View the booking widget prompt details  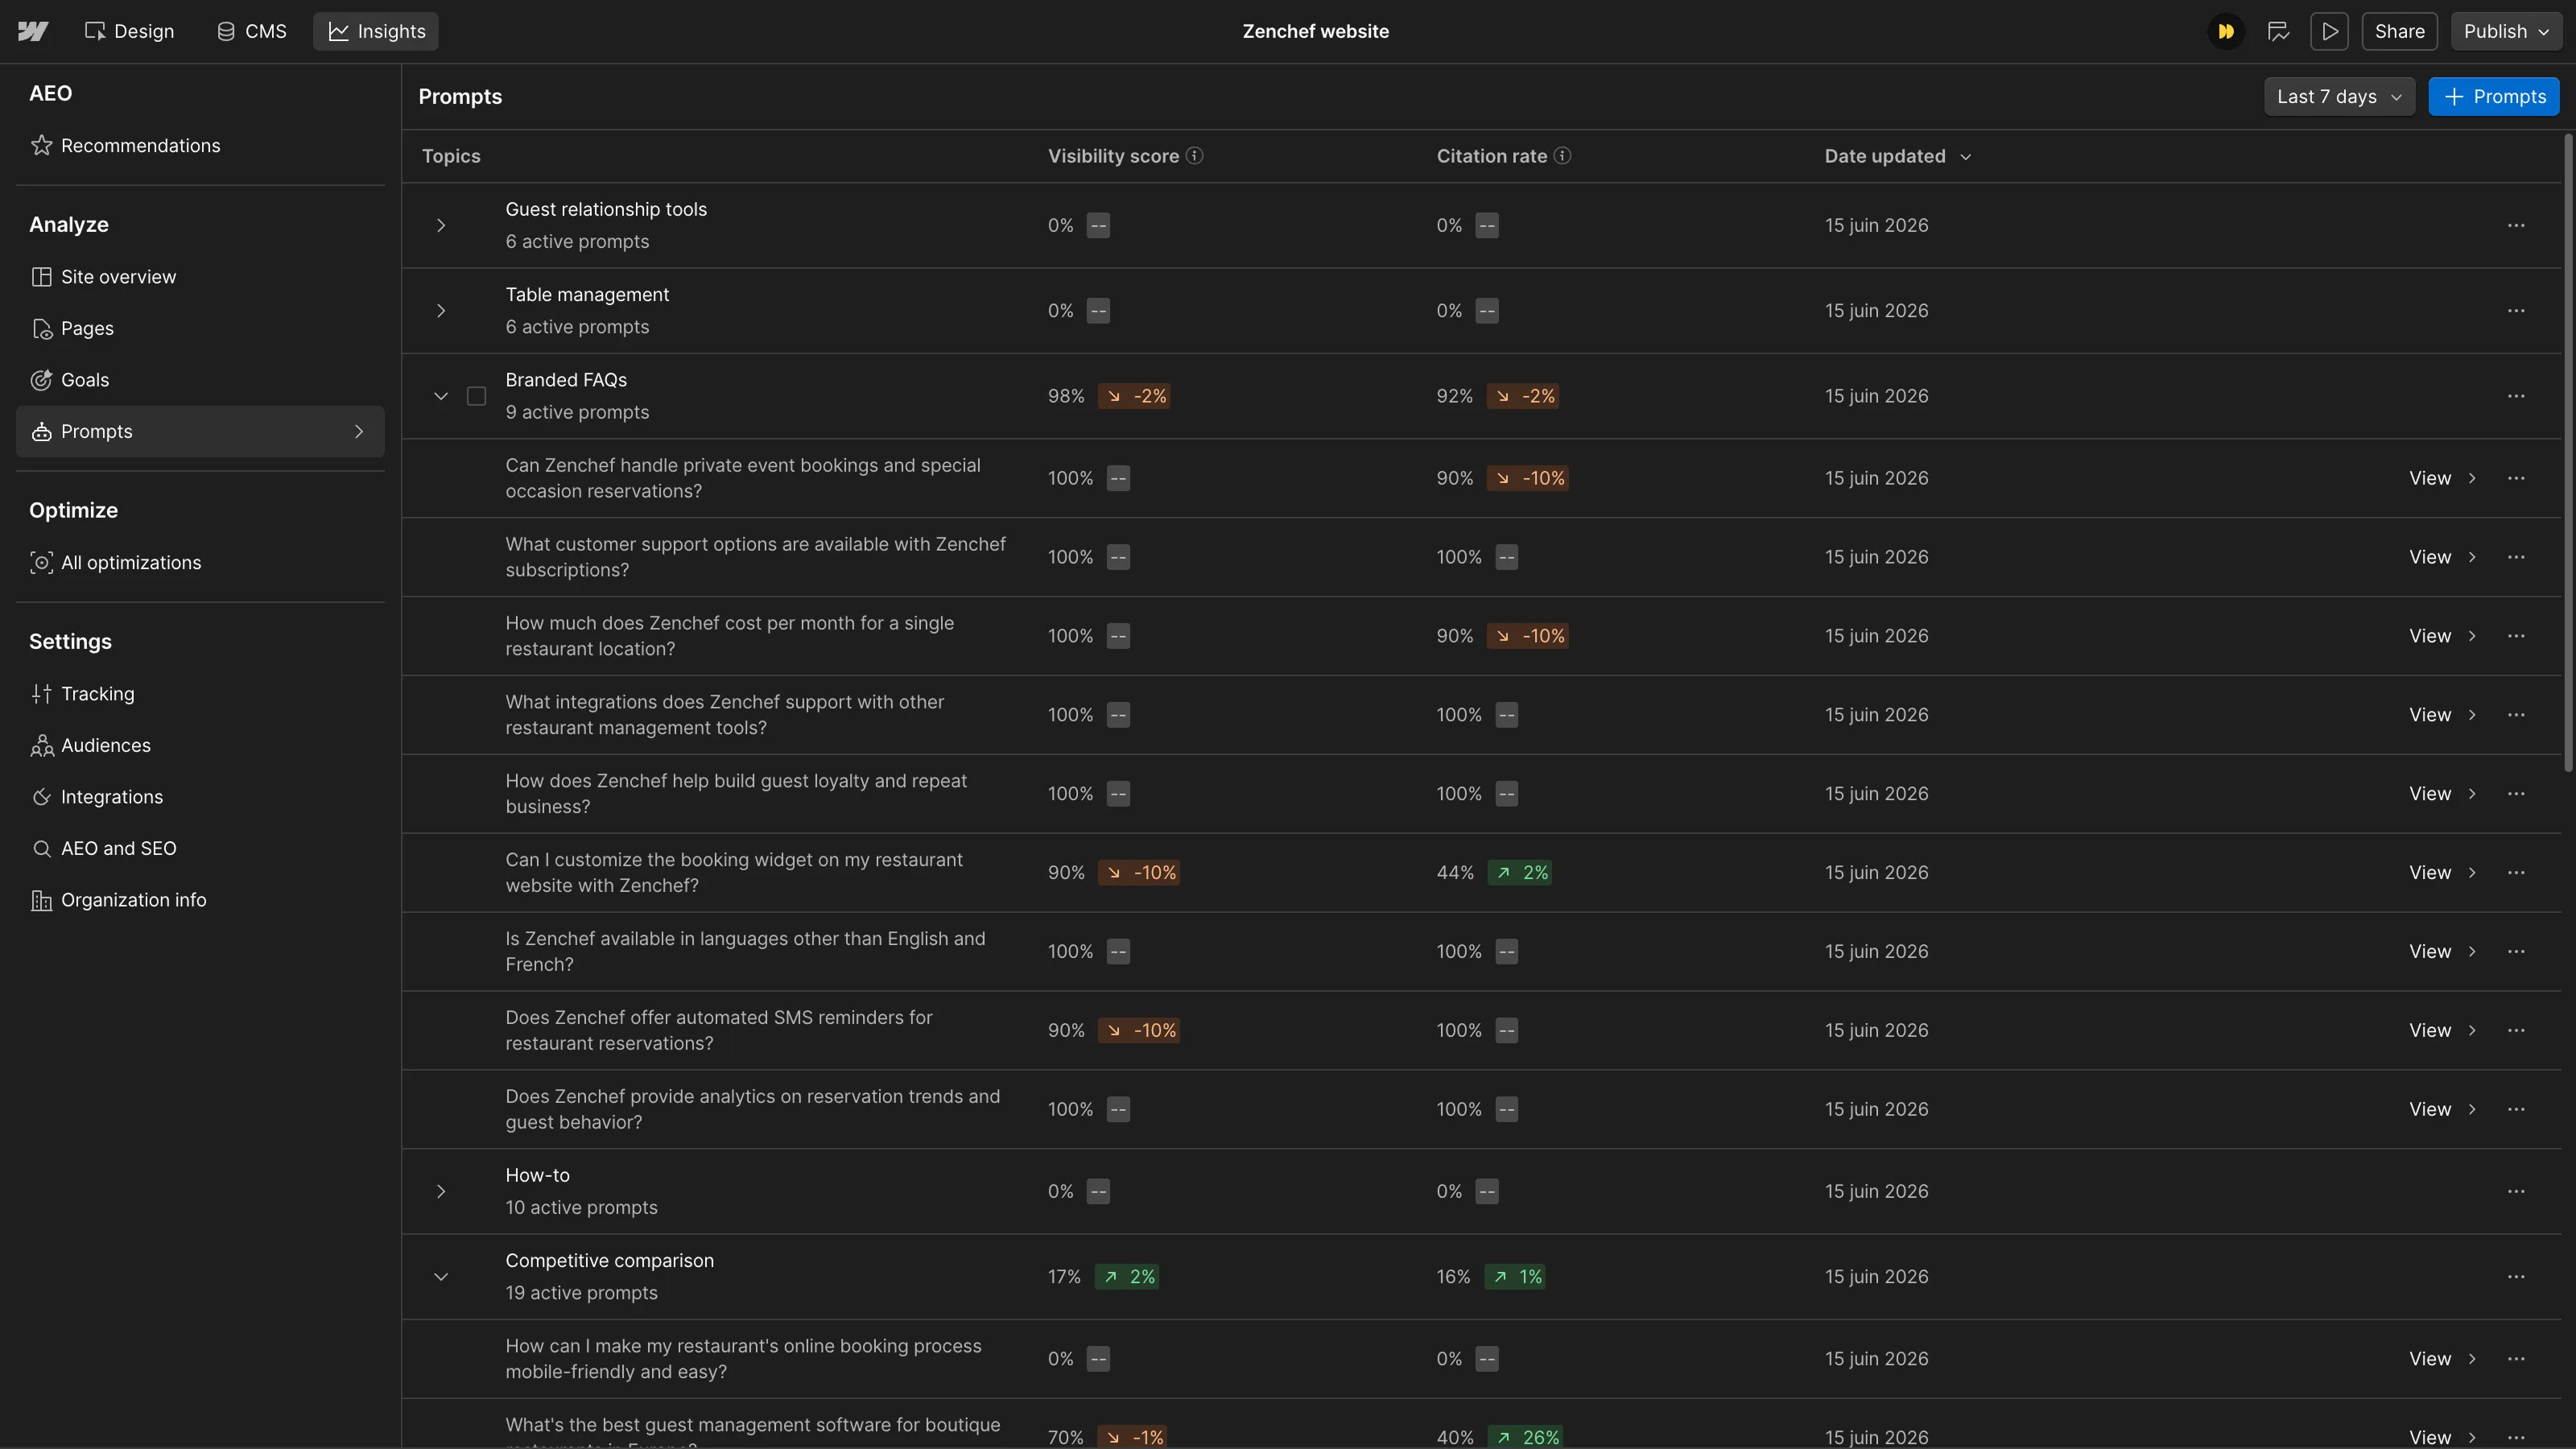click(2442, 873)
